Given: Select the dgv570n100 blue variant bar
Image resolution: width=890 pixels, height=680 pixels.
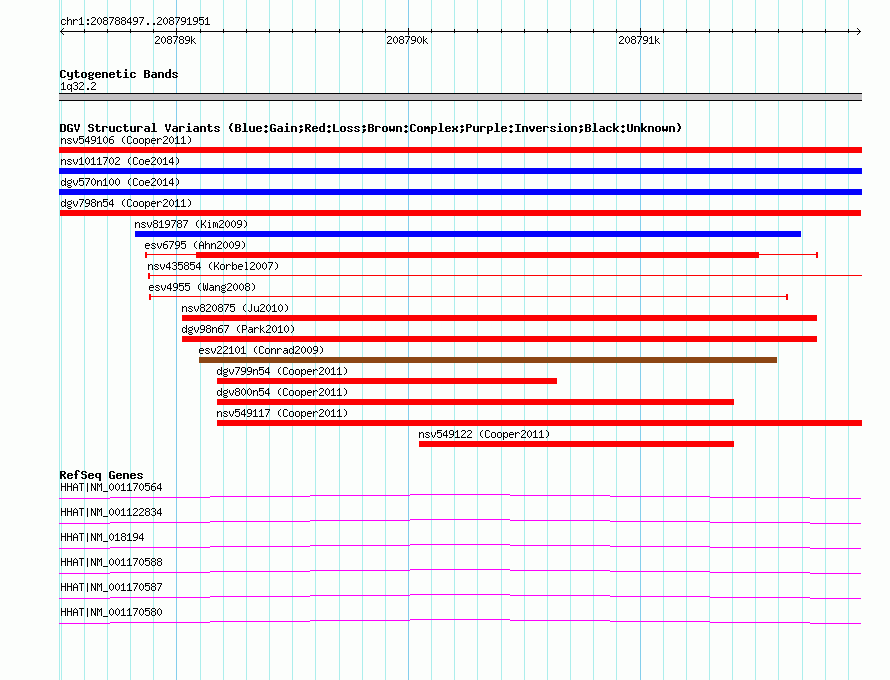Looking at the screenshot, I should [x=460, y=192].
